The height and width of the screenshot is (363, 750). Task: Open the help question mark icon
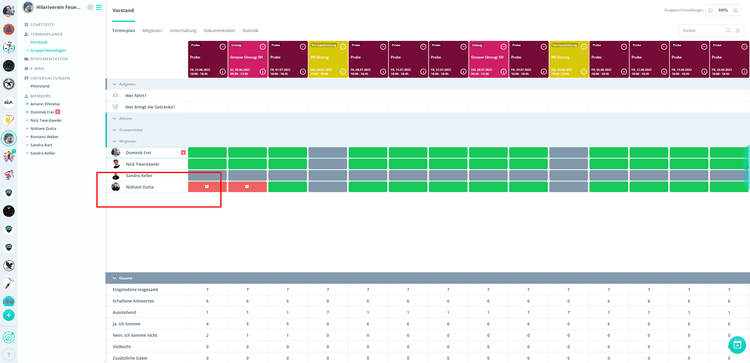tap(9, 354)
